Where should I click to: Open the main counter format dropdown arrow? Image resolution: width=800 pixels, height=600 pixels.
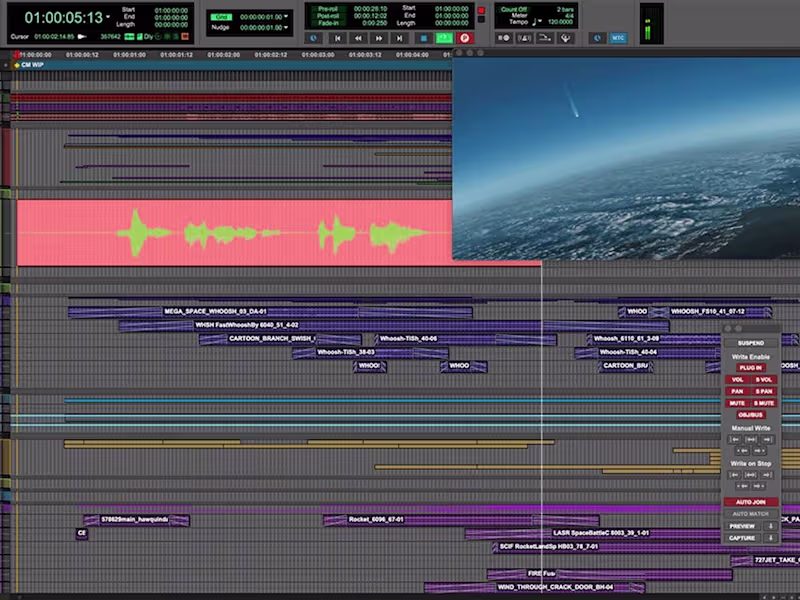coord(108,17)
